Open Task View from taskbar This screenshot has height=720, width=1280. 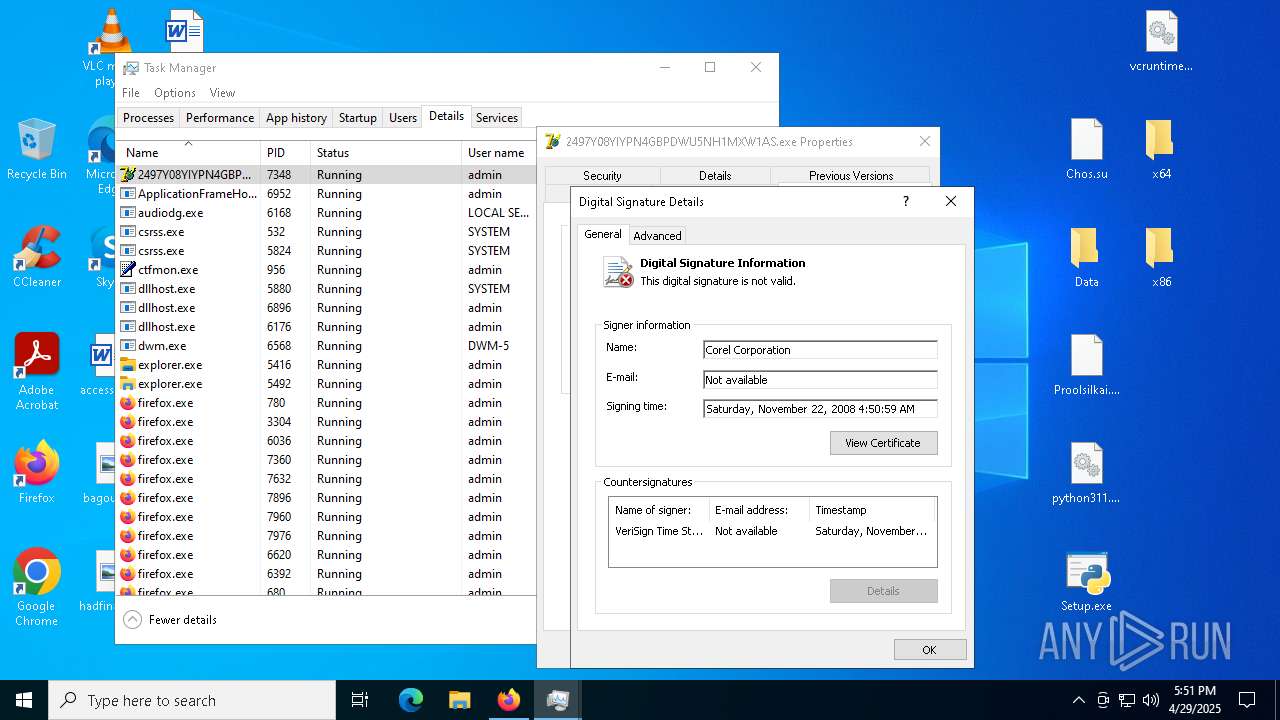pos(360,700)
